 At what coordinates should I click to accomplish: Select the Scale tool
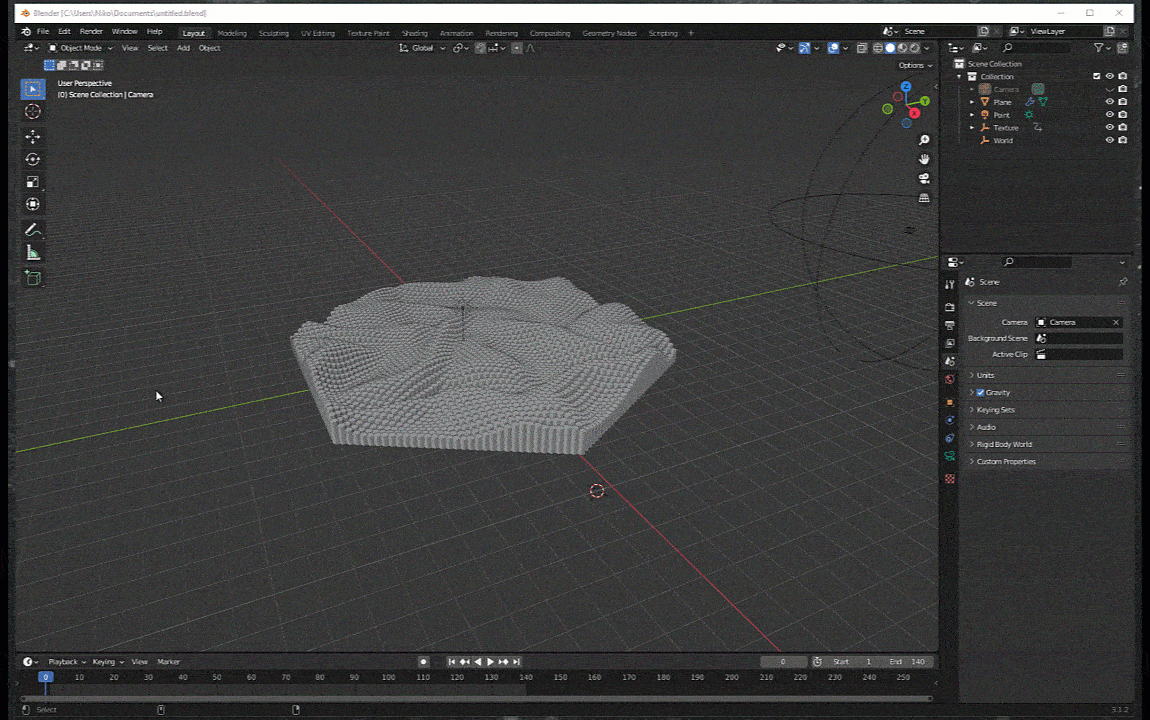32,182
